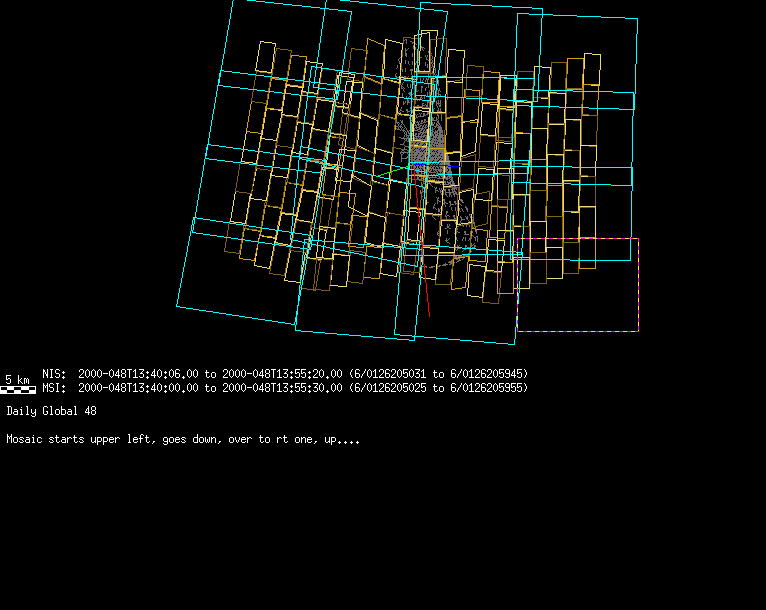The image size is (766, 610).
Task: Click the checkered 5 km scale bar
Action: tap(18, 389)
